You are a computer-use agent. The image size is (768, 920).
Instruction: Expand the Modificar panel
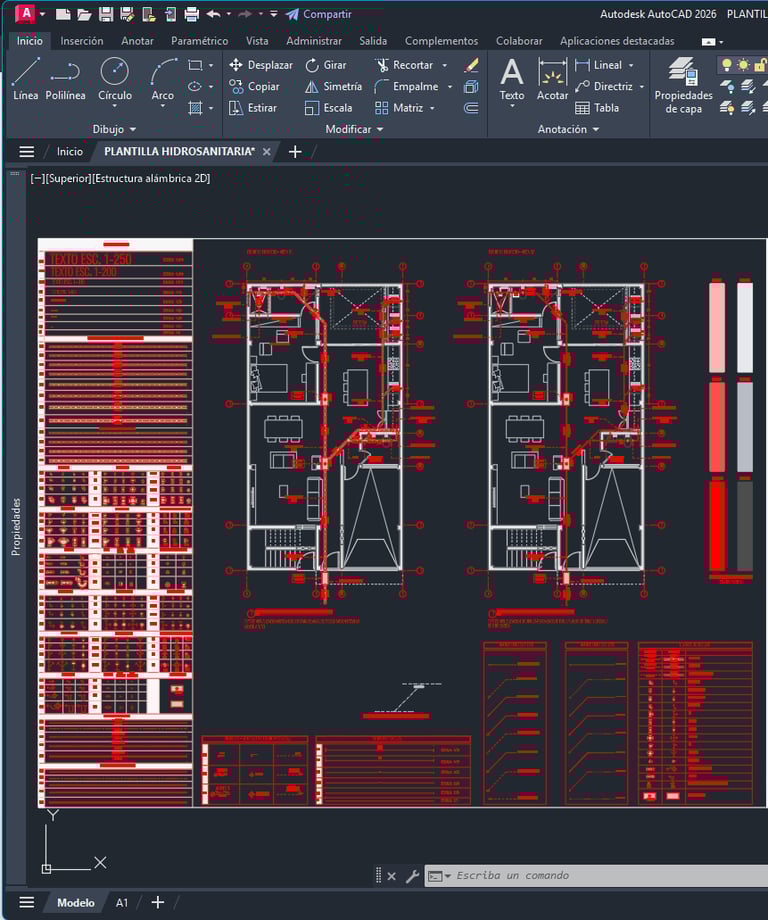pyautogui.click(x=354, y=129)
